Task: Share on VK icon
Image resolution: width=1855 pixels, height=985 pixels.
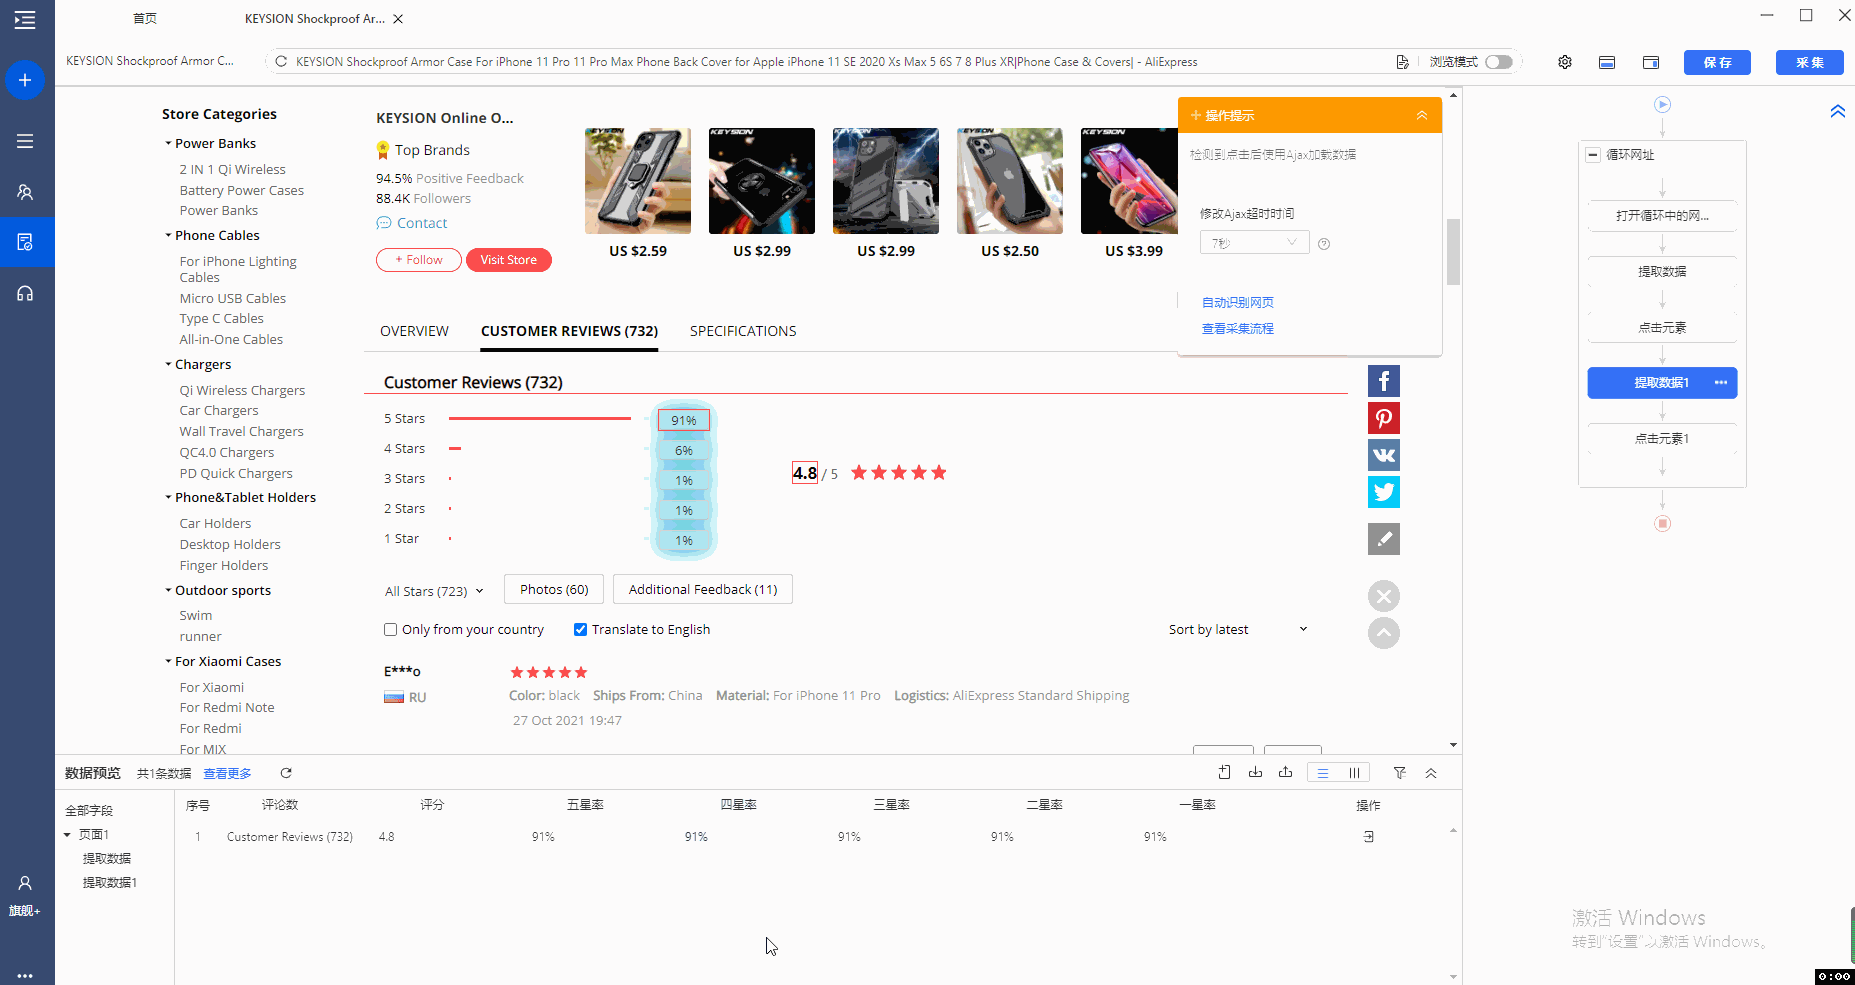Action: pos(1384,455)
